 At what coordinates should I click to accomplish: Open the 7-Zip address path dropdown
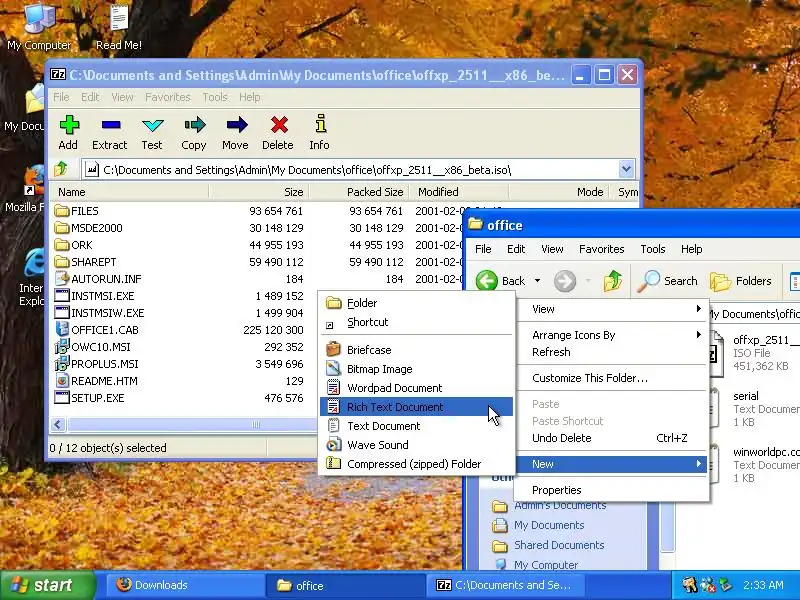[626, 169]
